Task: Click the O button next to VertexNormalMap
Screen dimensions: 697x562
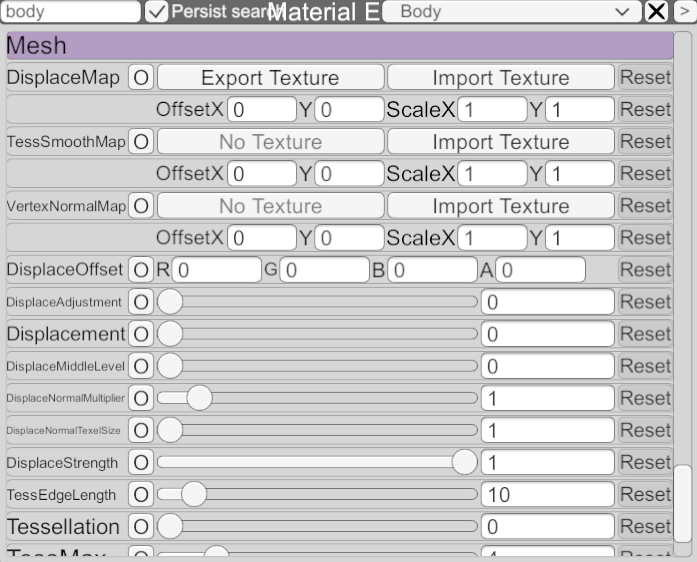Action: (141, 206)
